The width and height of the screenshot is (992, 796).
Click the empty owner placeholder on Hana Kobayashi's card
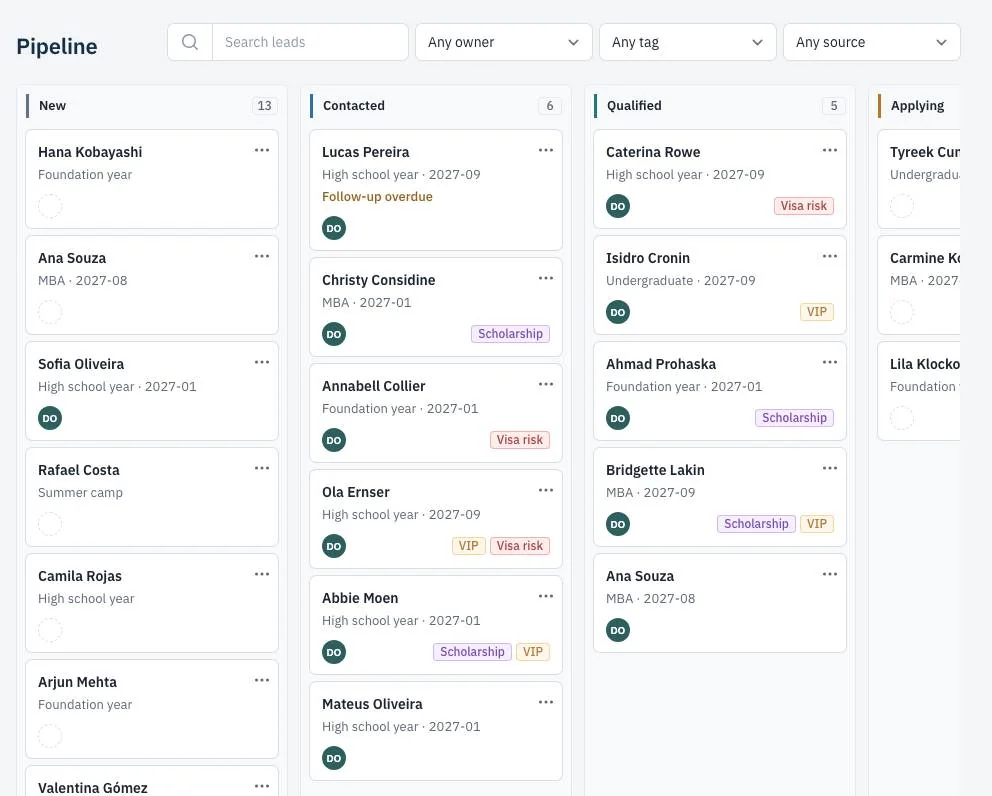(x=50, y=206)
